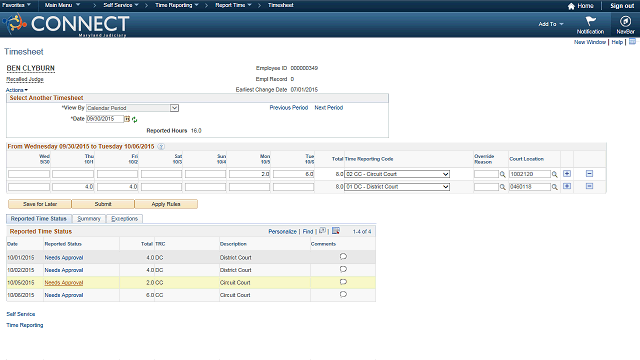This screenshot has width=640, height=360.
Task: Click the help question mark beside date range
Action: click(x=161, y=147)
